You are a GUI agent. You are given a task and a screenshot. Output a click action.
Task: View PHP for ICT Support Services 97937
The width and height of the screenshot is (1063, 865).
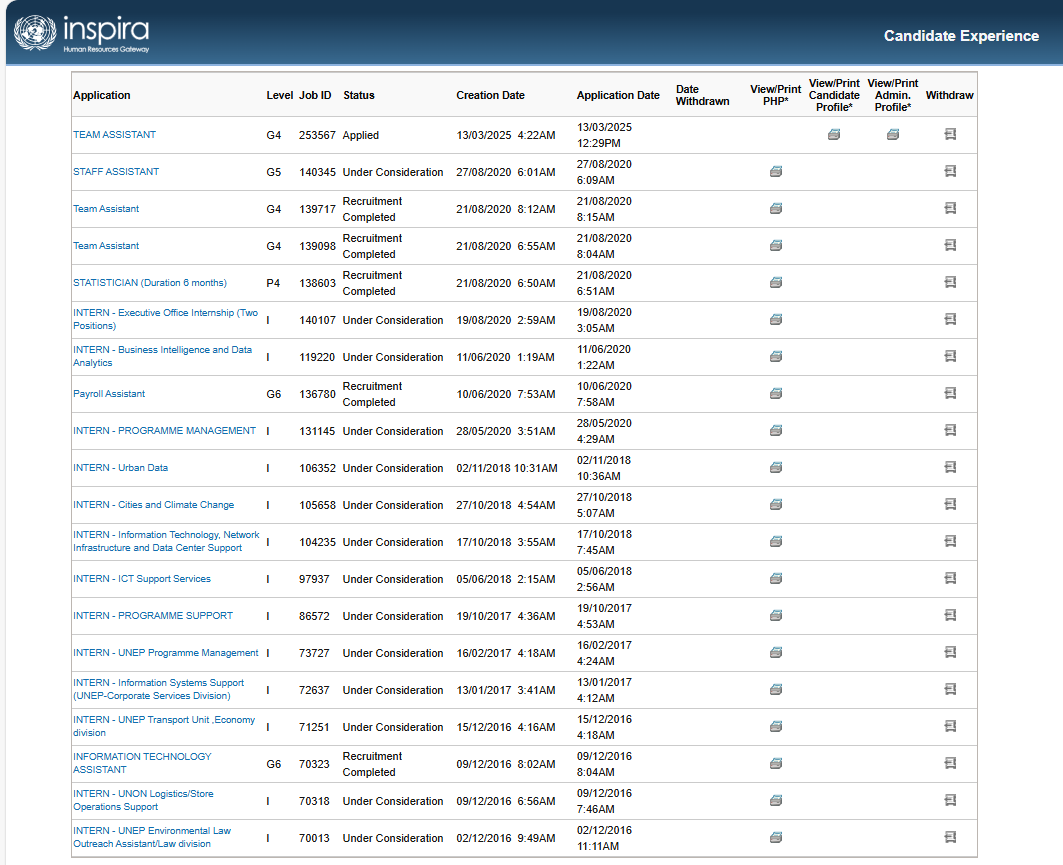(776, 578)
